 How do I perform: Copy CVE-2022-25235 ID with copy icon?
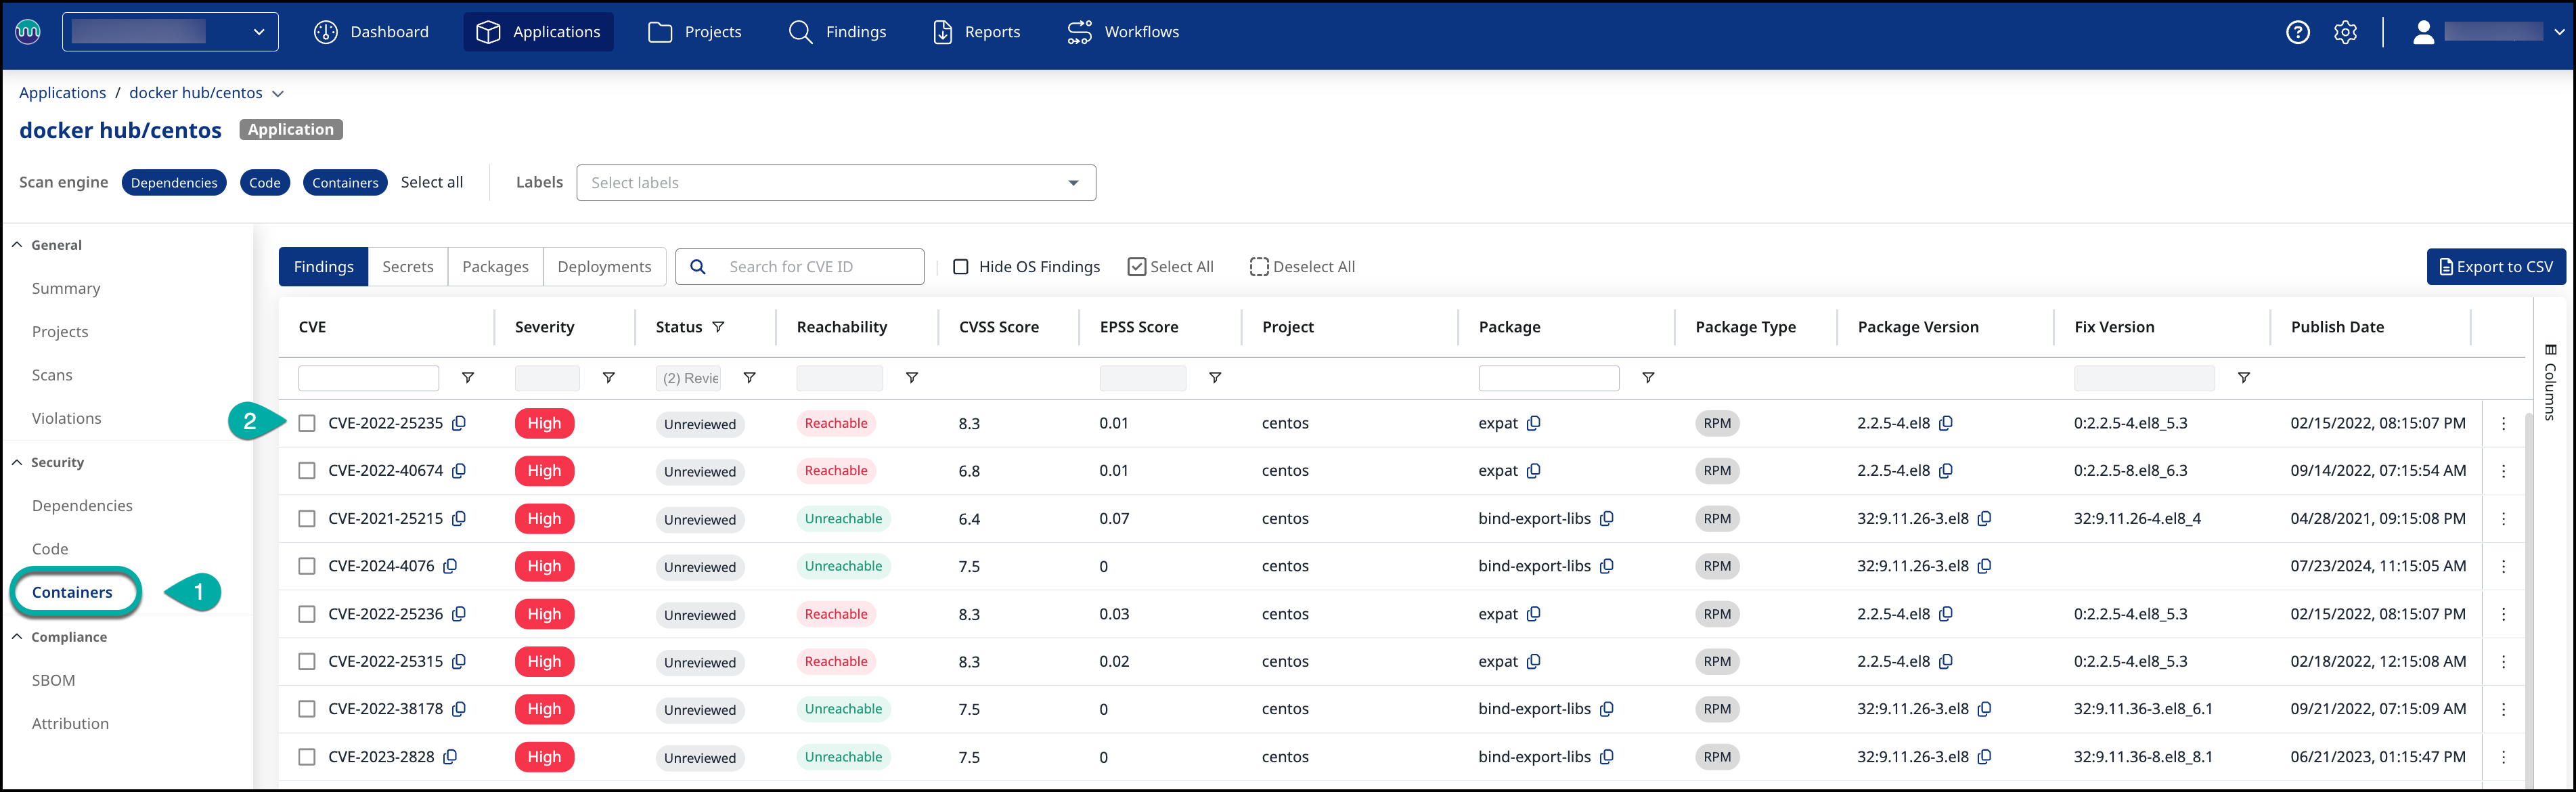[459, 423]
